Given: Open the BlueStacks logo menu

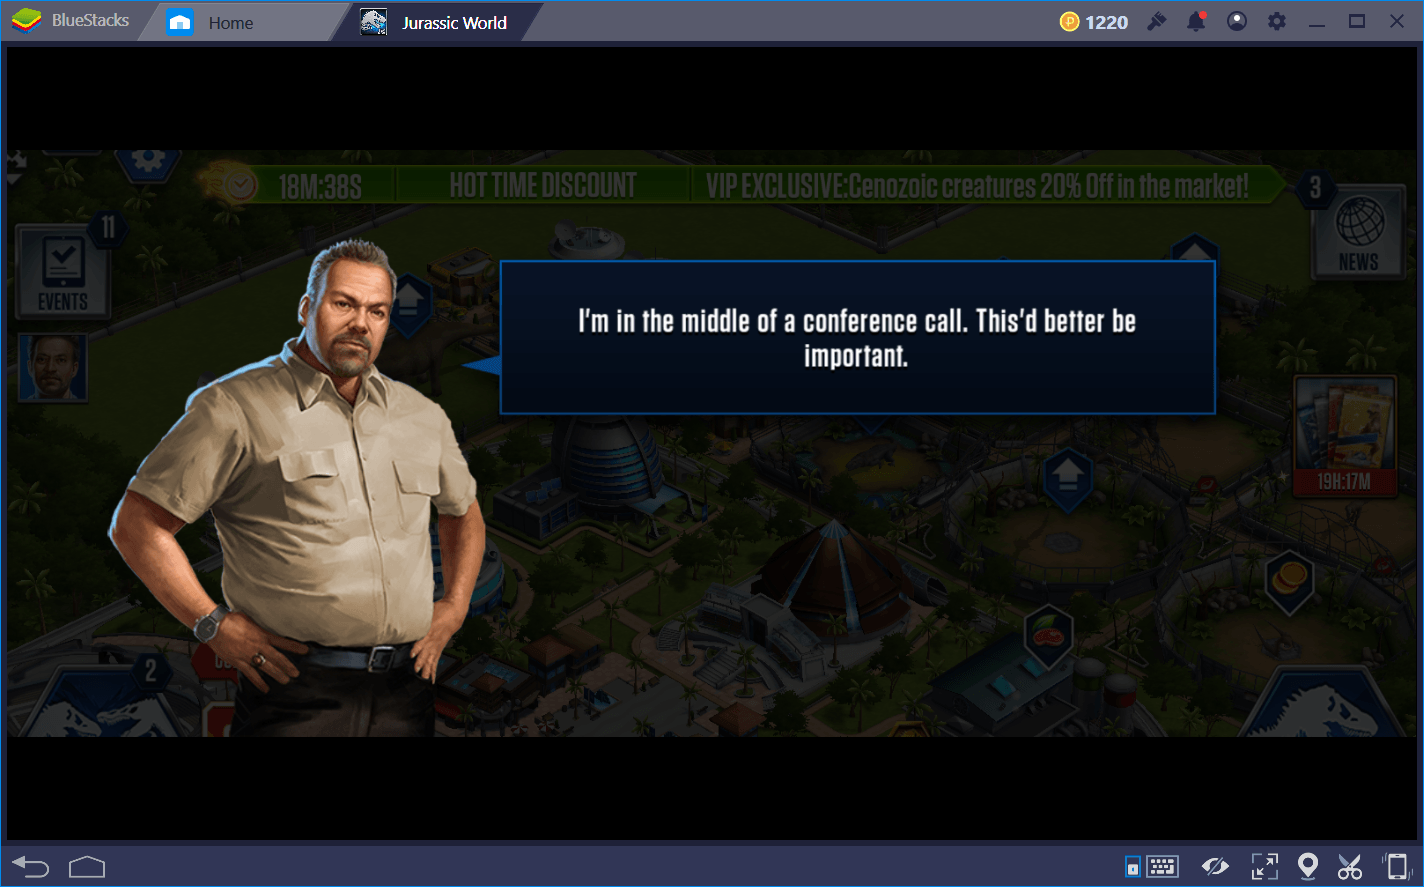Looking at the screenshot, I should [27, 21].
